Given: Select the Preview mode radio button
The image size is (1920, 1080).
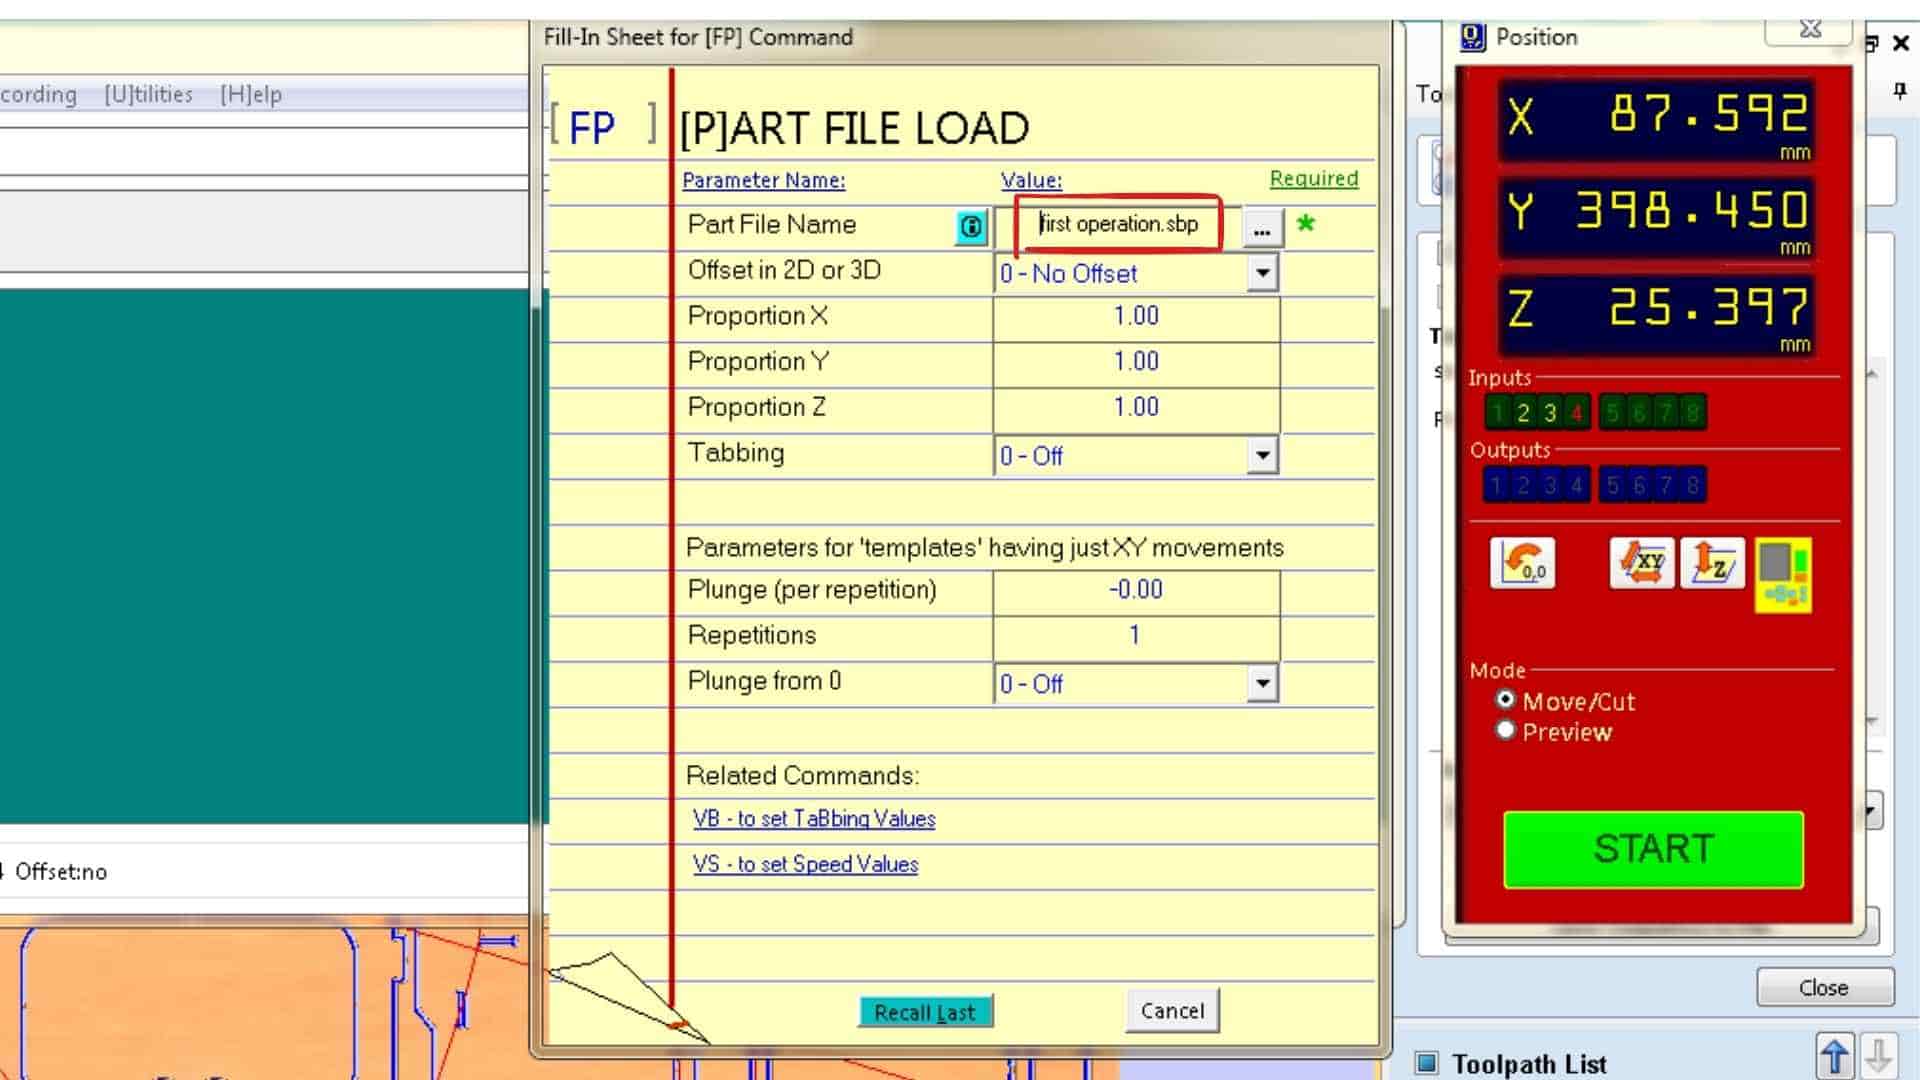Looking at the screenshot, I should tap(1506, 731).
